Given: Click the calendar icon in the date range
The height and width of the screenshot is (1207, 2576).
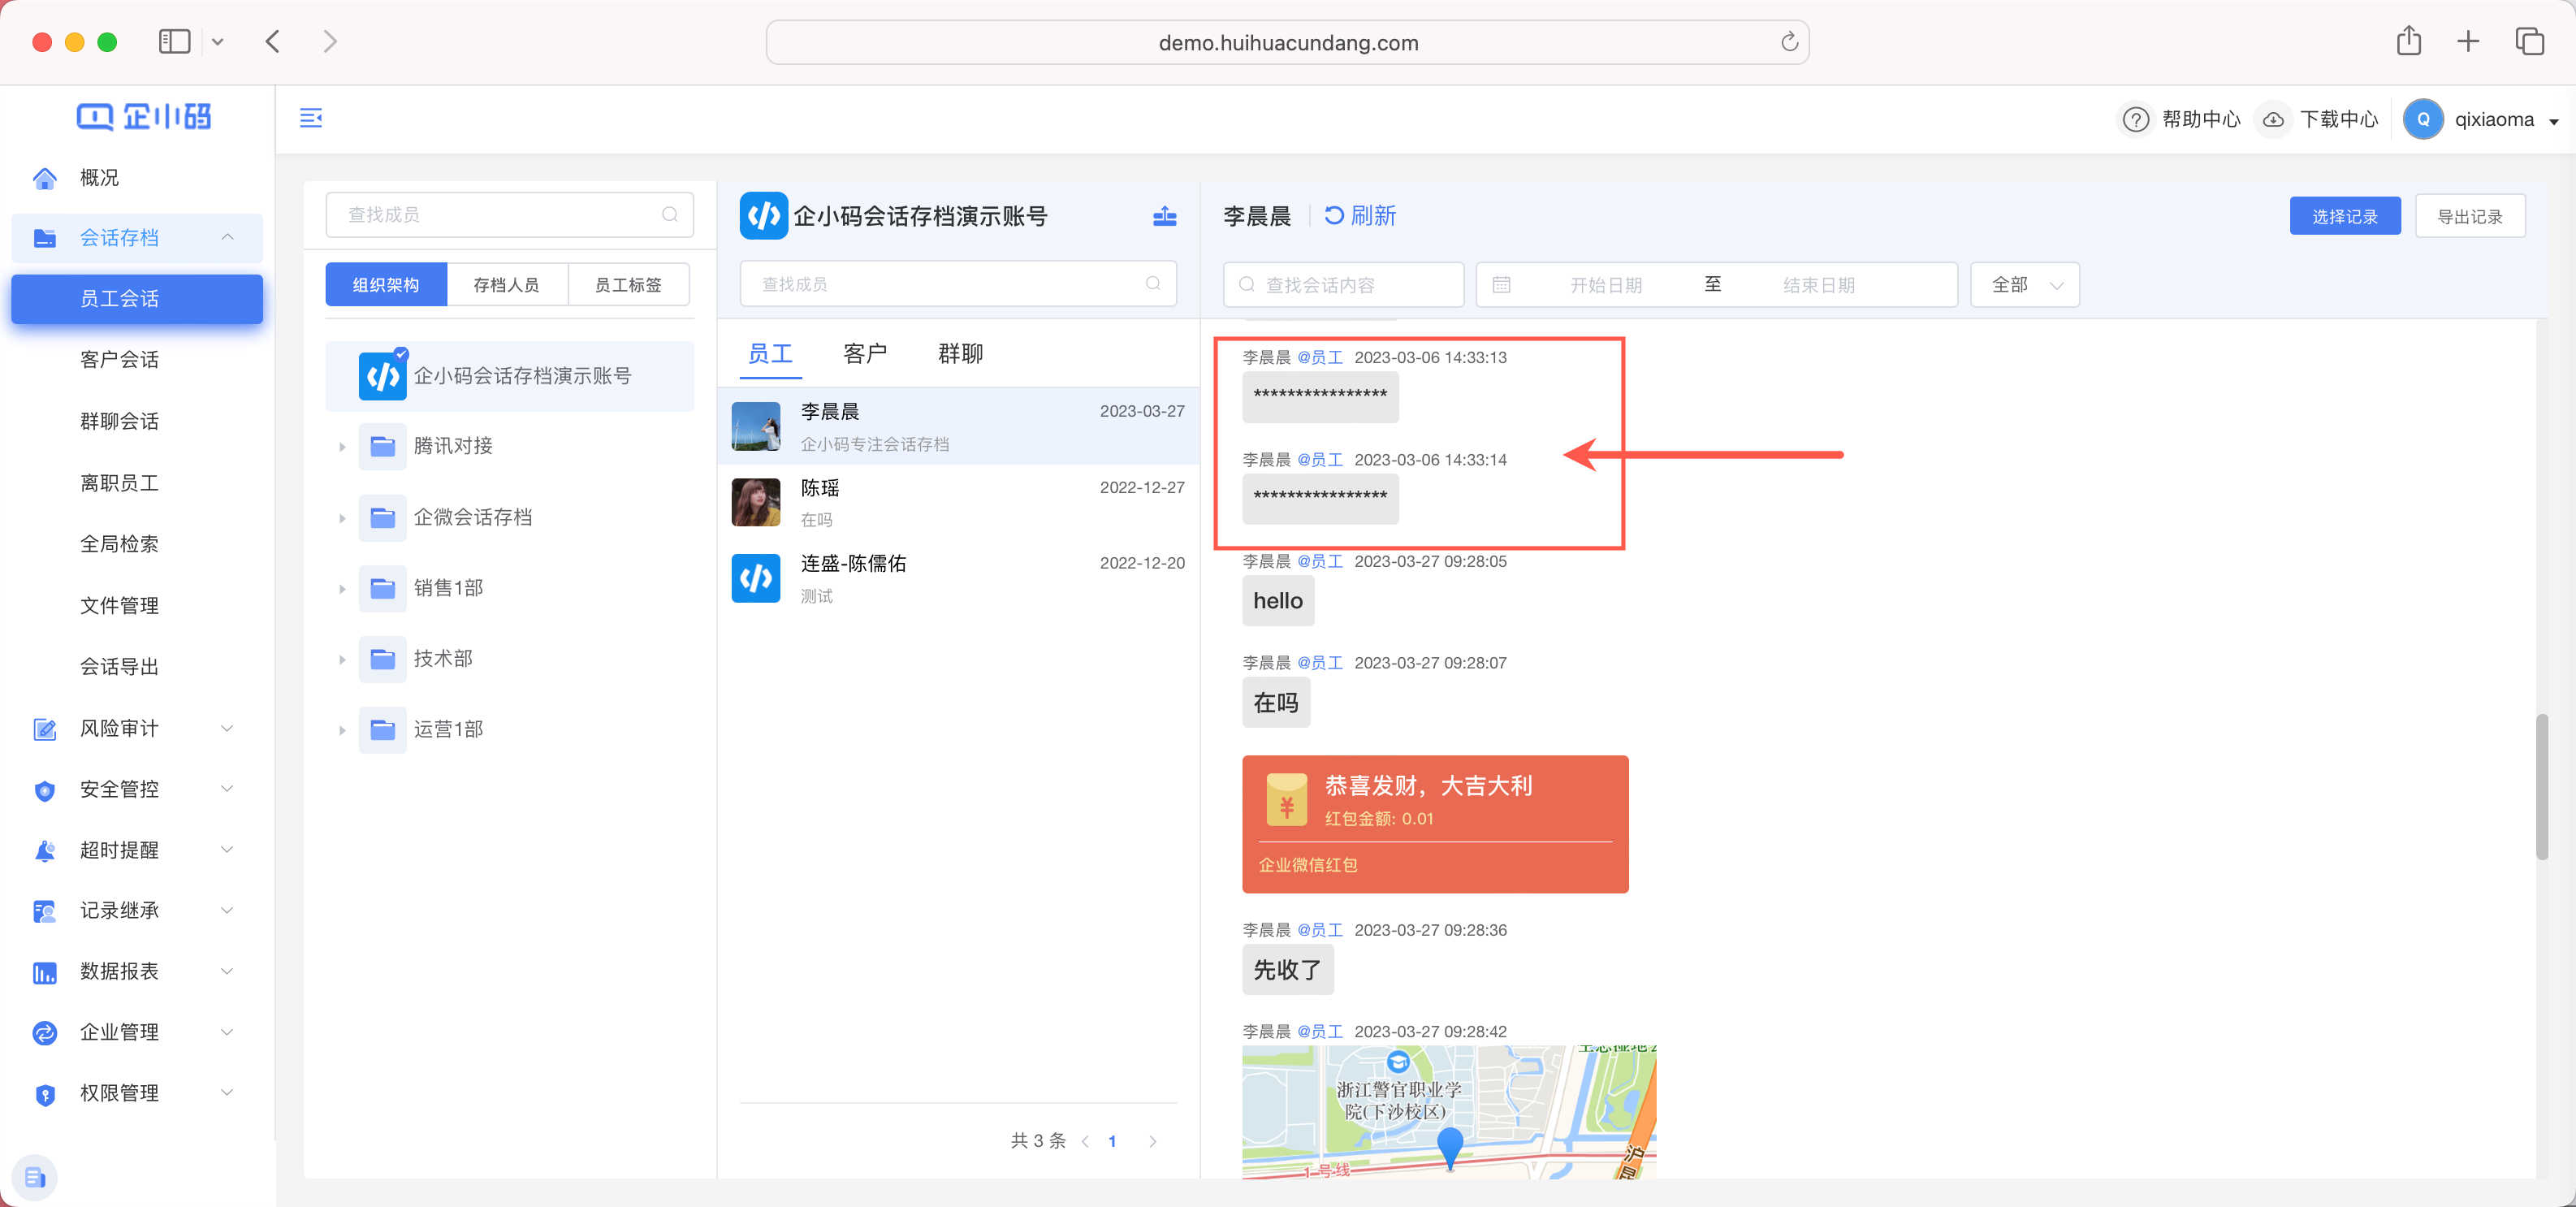Looking at the screenshot, I should pos(1501,285).
